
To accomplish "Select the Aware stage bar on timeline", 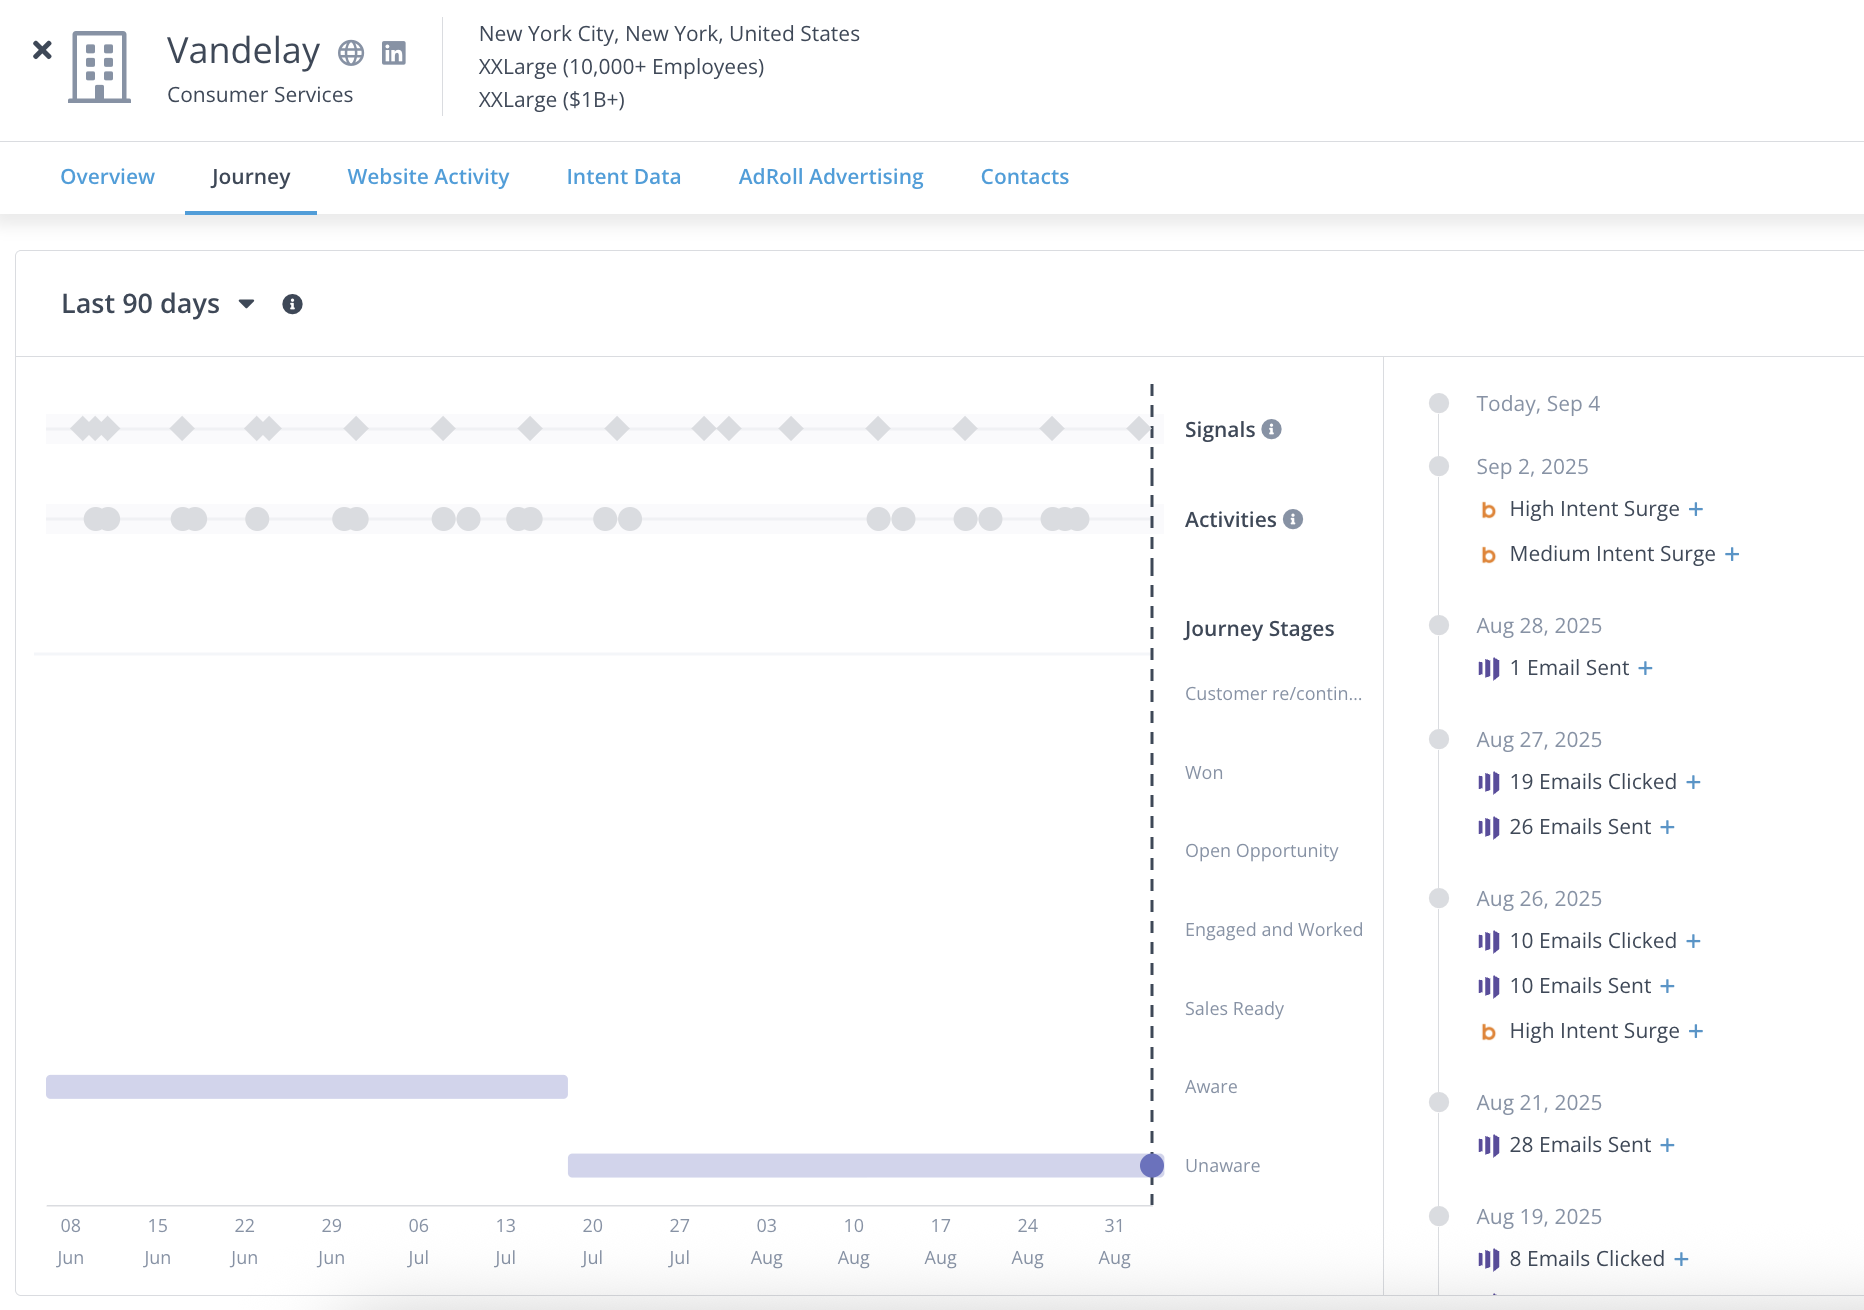I will [306, 1087].
